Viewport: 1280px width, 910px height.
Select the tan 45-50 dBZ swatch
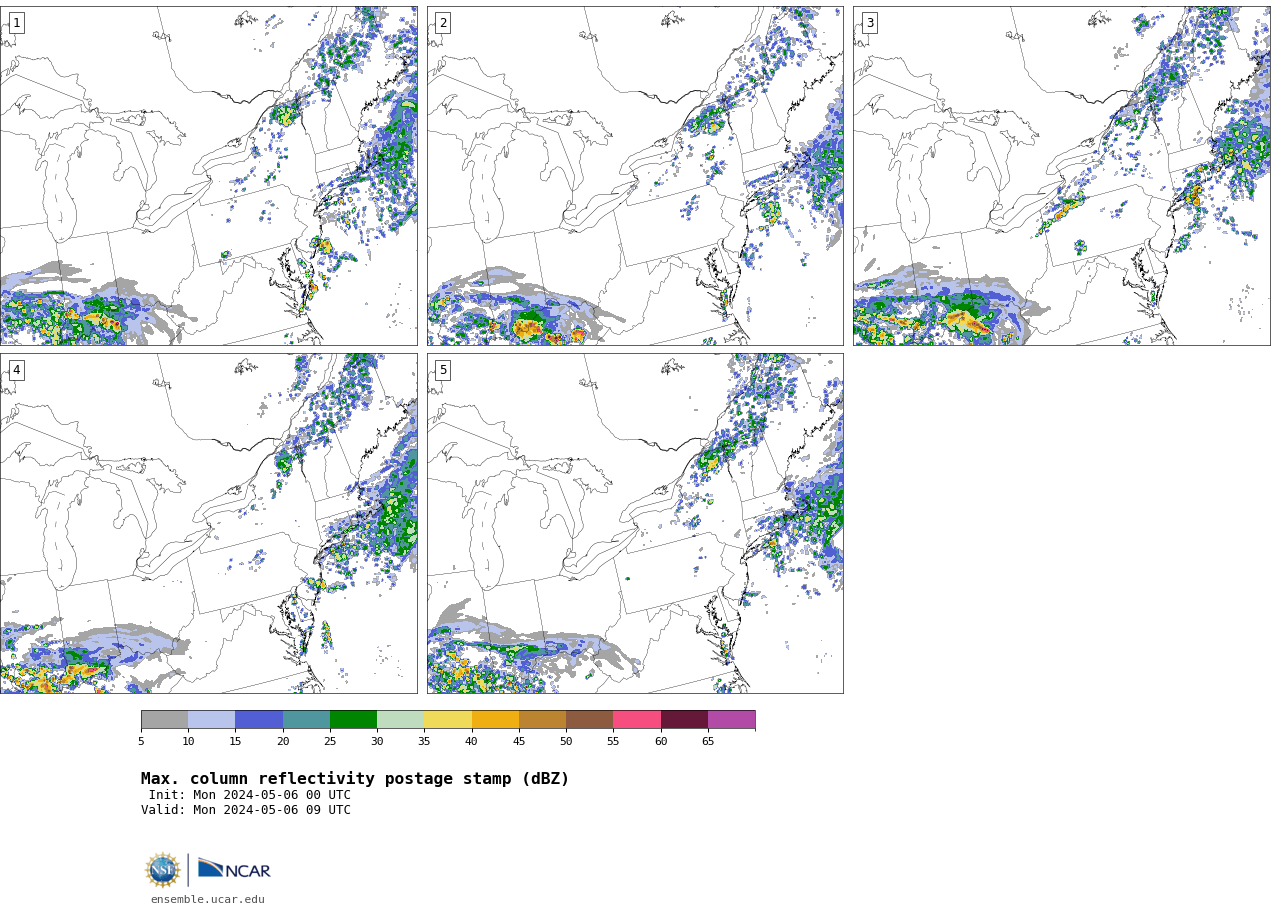pyautogui.click(x=542, y=720)
